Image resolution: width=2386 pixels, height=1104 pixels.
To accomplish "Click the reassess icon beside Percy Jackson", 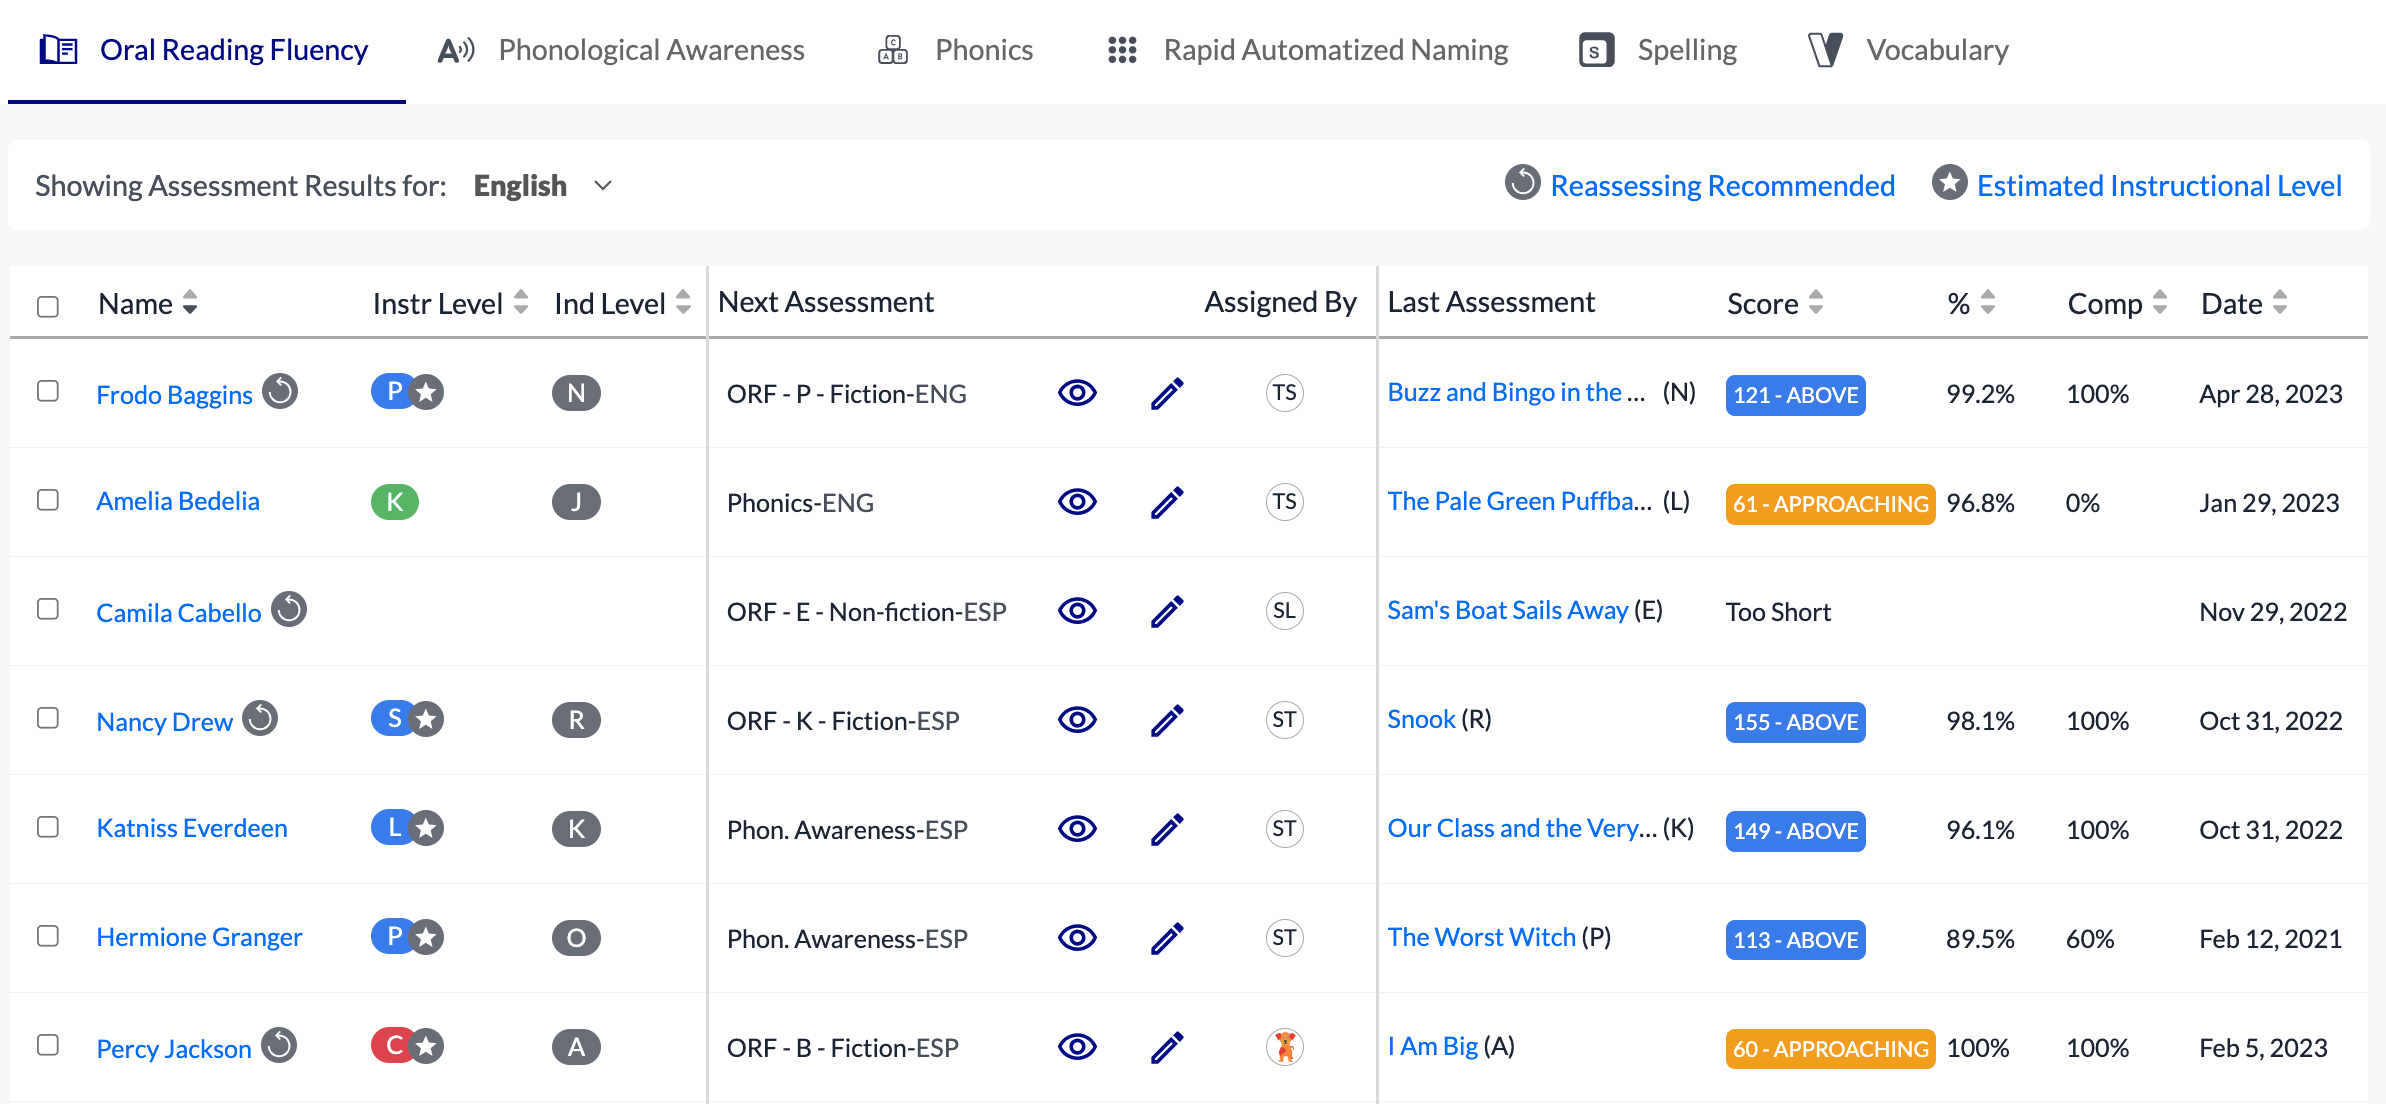I will coord(279,1045).
